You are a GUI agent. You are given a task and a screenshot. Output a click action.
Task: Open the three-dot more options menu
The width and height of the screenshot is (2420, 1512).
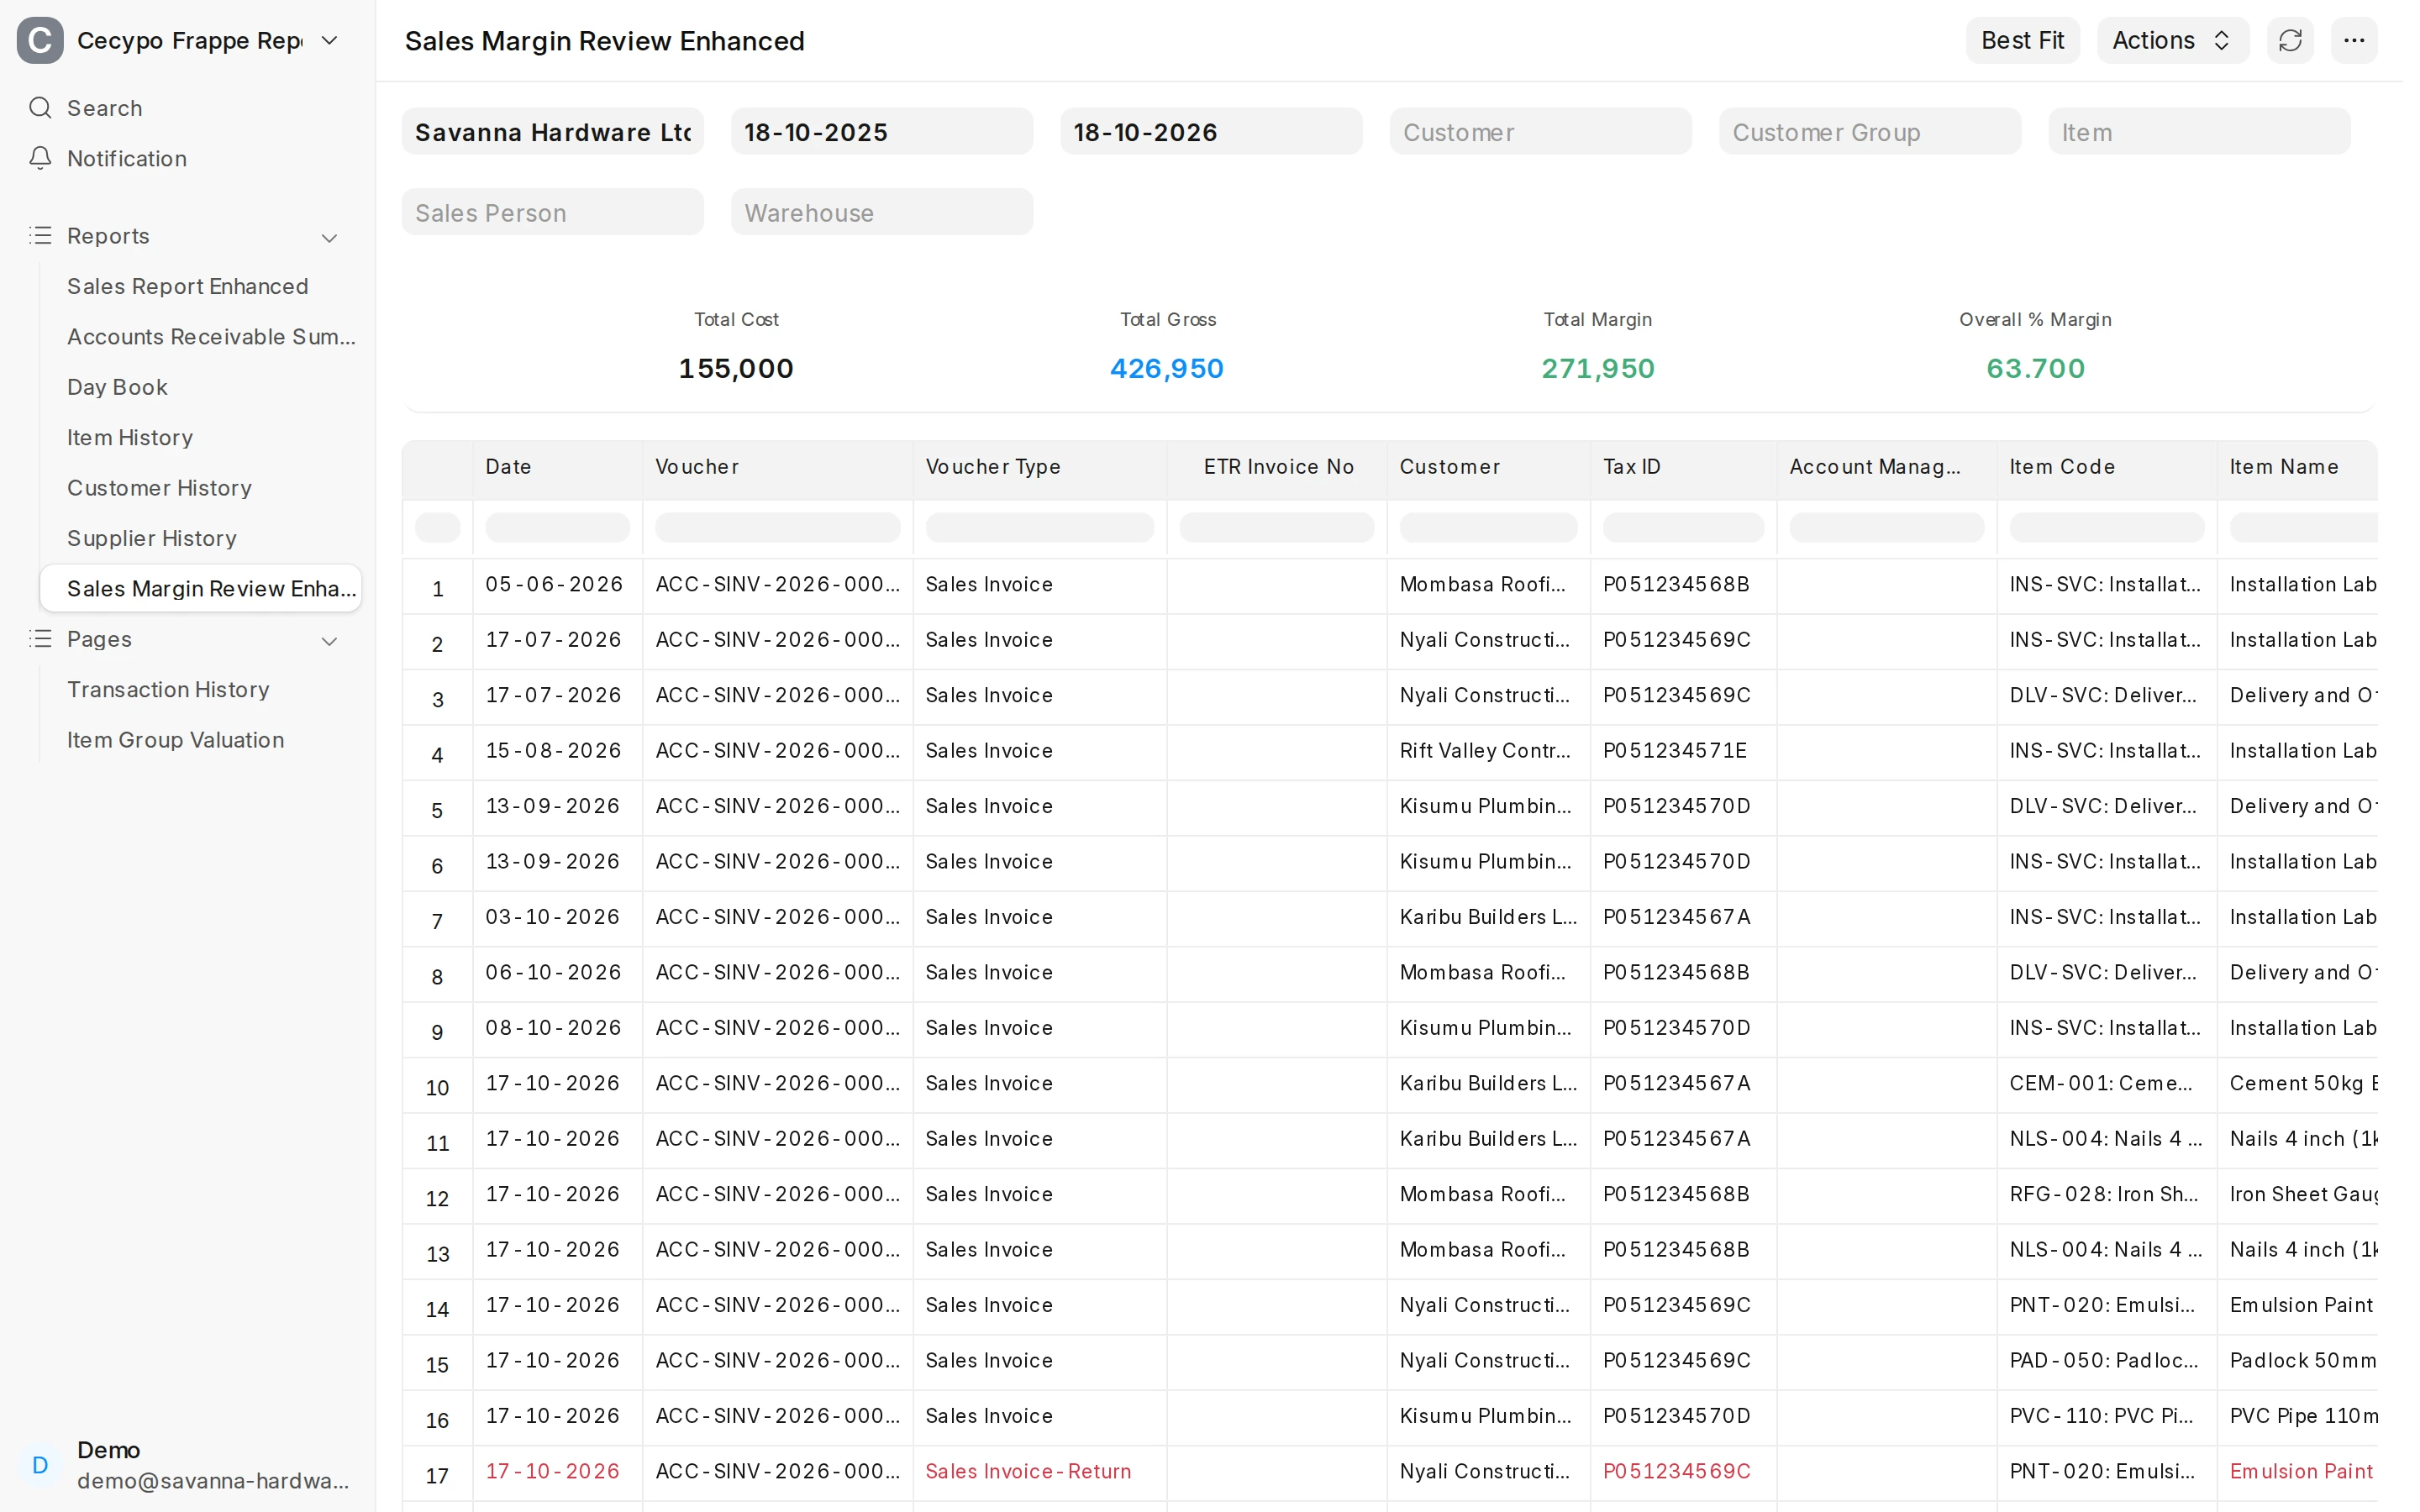click(2354, 40)
